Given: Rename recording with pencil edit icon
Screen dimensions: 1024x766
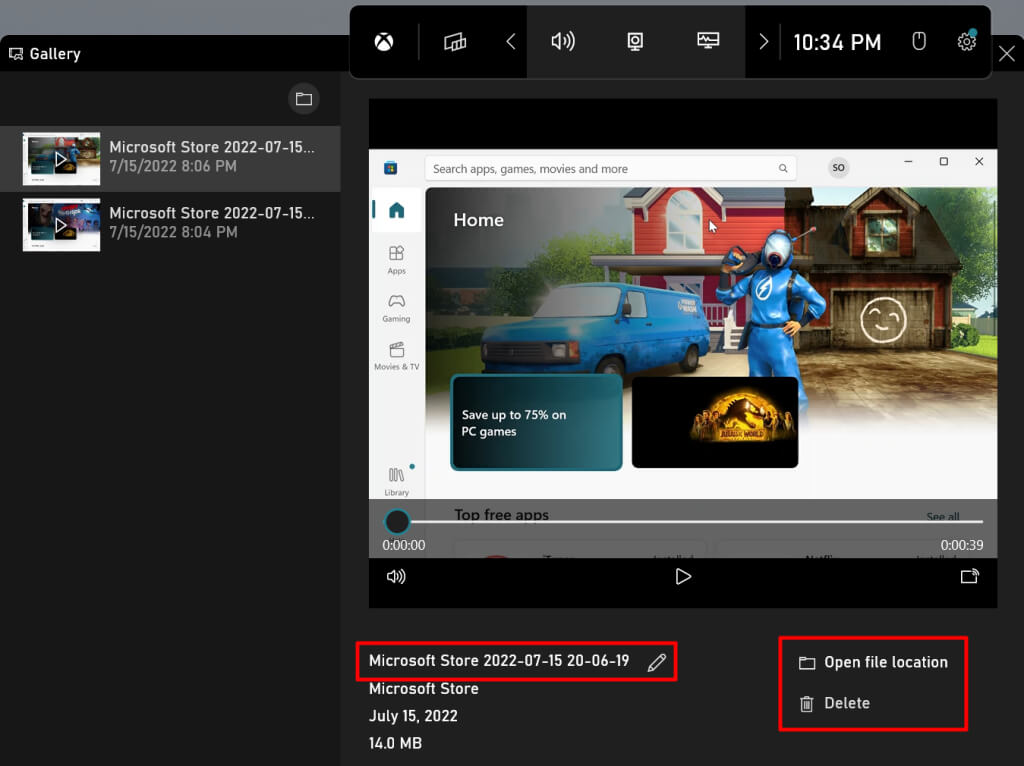Looking at the screenshot, I should (657, 662).
